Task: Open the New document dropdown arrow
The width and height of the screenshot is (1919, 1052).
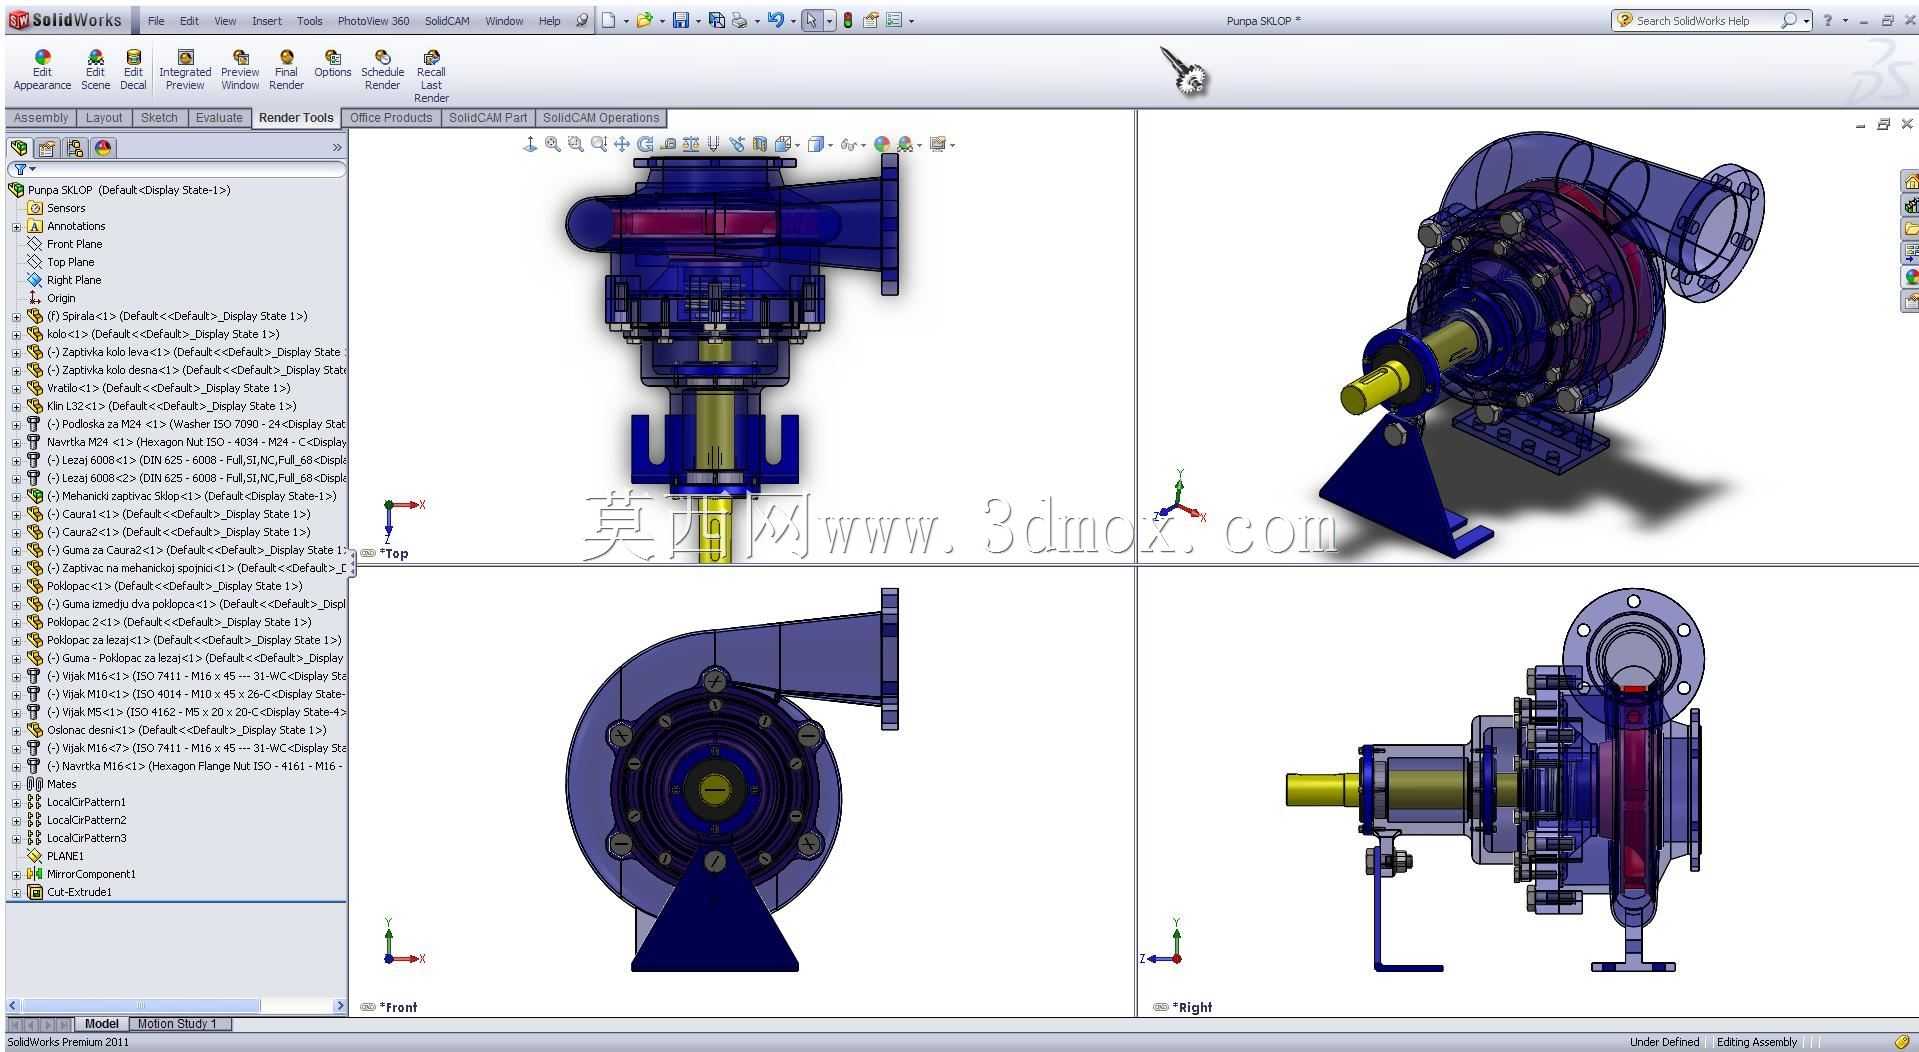Action: pyautogui.click(x=626, y=21)
